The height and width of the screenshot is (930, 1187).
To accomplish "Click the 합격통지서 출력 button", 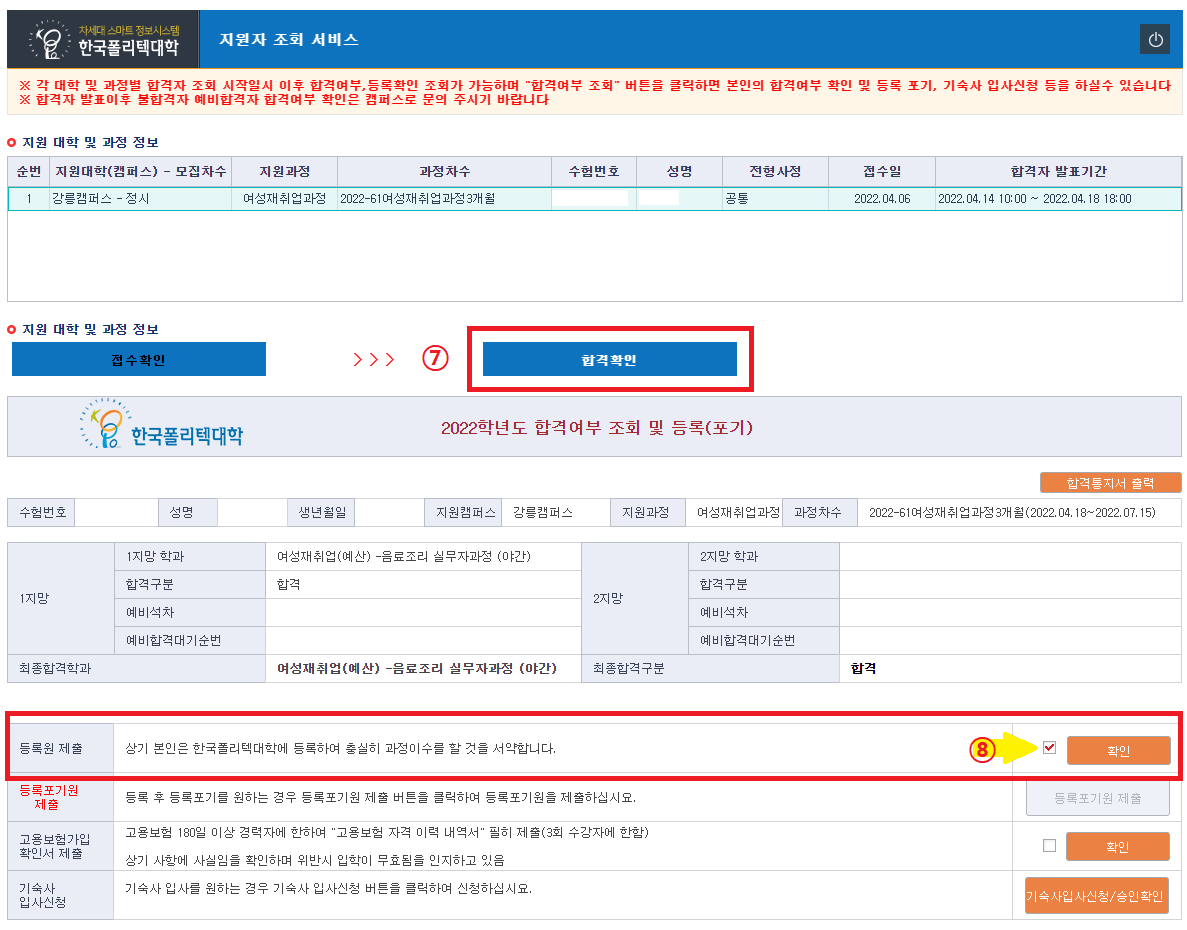I will [1110, 483].
